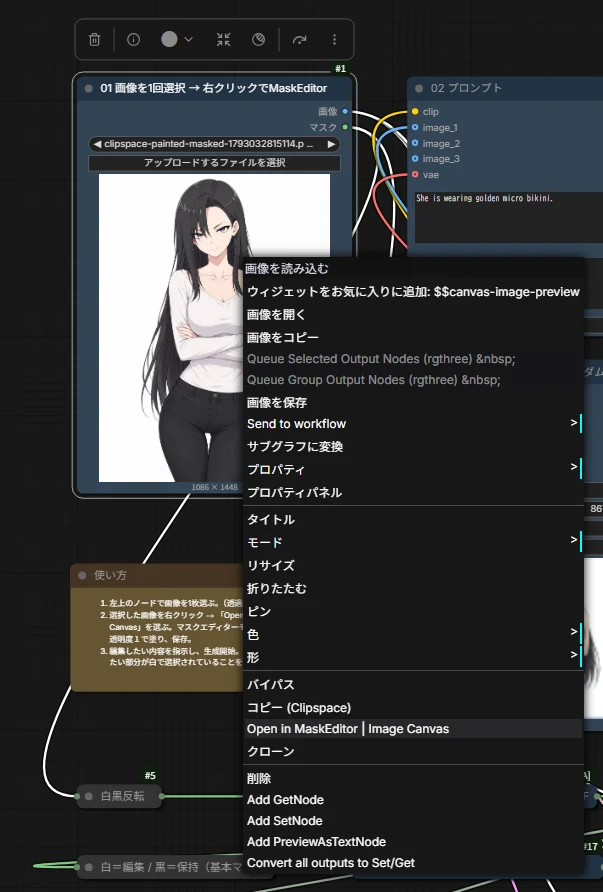Expand モード submenu
Viewport: 603px width, 892px height.
point(414,542)
